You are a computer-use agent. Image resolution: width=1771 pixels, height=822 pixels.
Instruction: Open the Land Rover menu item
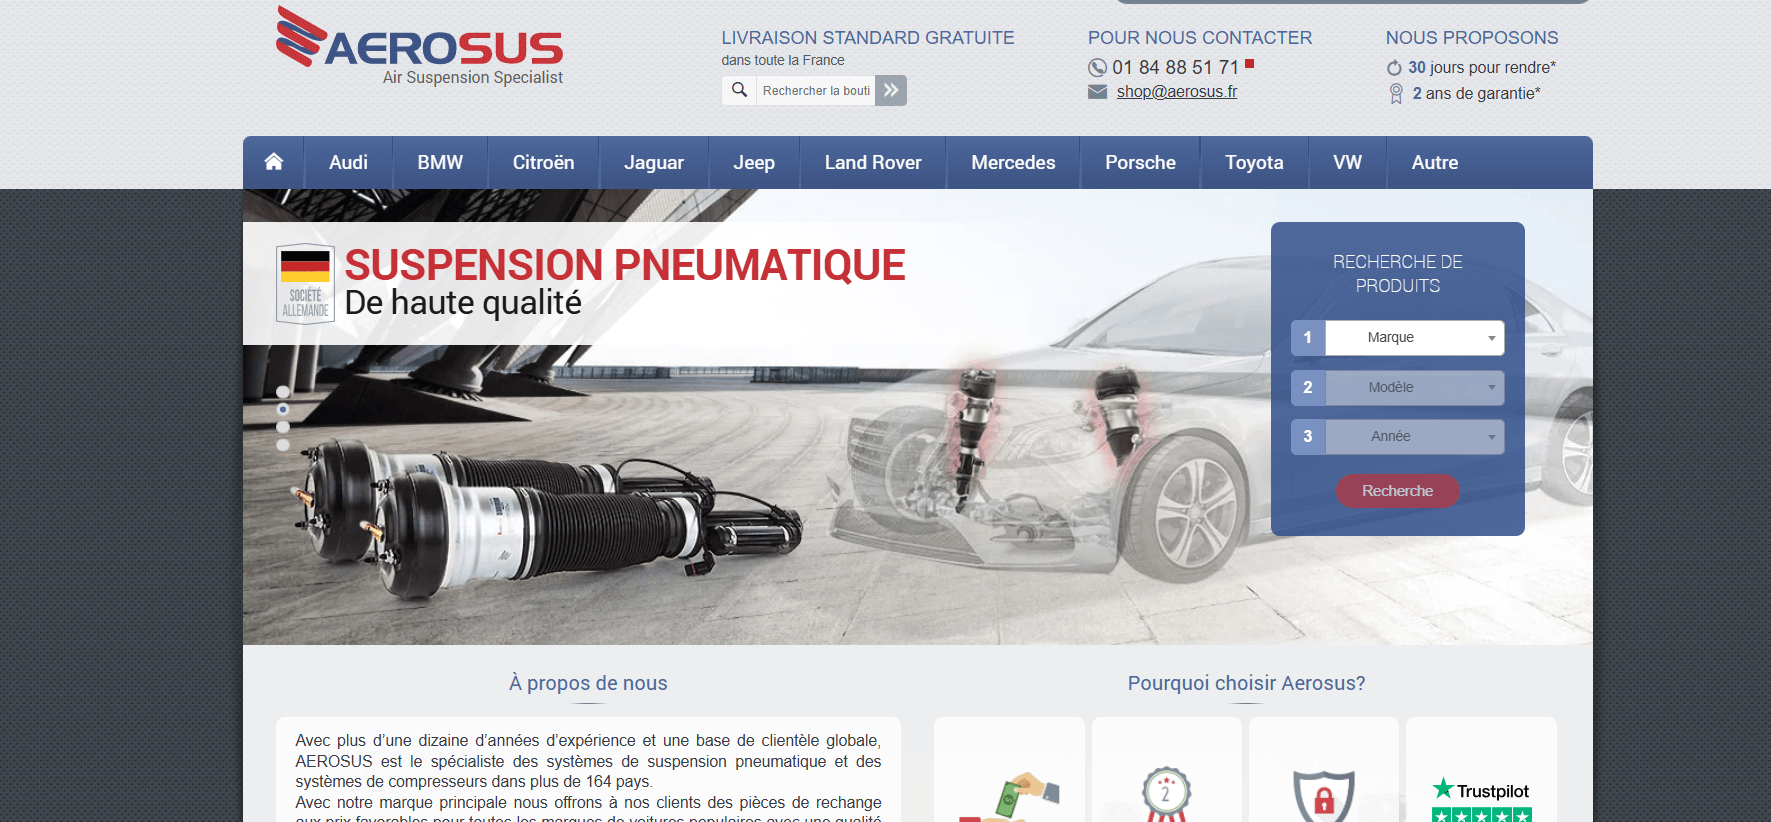[873, 163]
